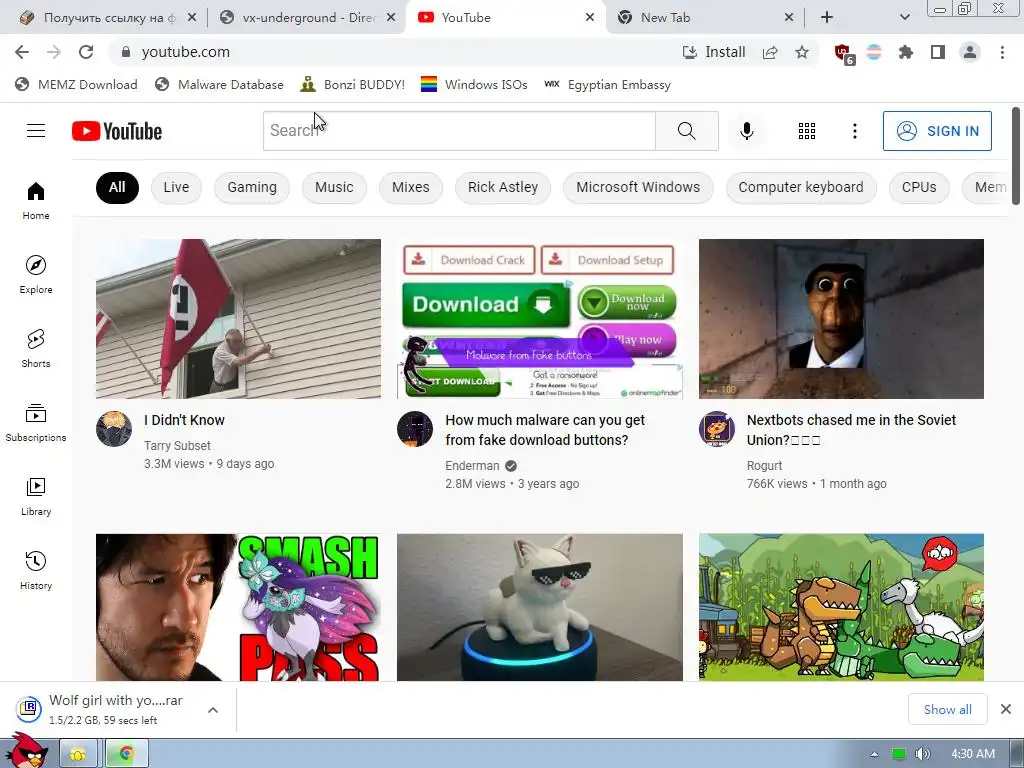Open the Malware Database bookmark
This screenshot has height=768, width=1024.
[x=219, y=84]
